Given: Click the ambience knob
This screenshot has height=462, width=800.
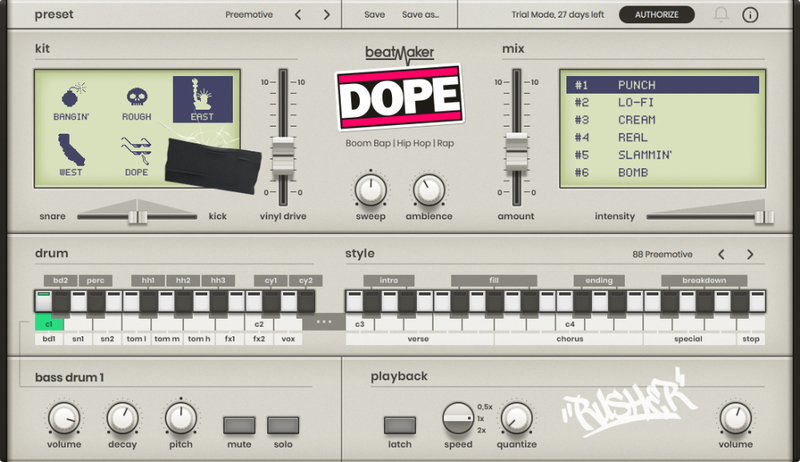Looking at the screenshot, I should [x=429, y=190].
